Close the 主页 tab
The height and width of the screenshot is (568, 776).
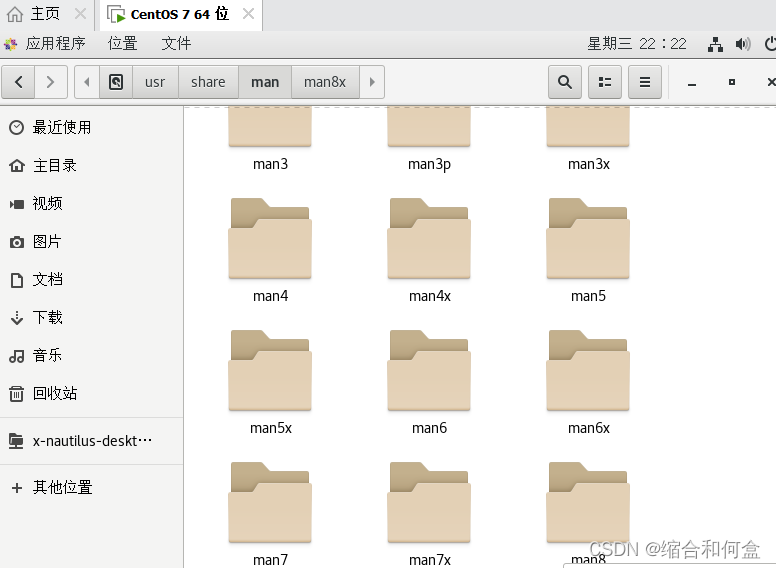pyautogui.click(x=80, y=14)
